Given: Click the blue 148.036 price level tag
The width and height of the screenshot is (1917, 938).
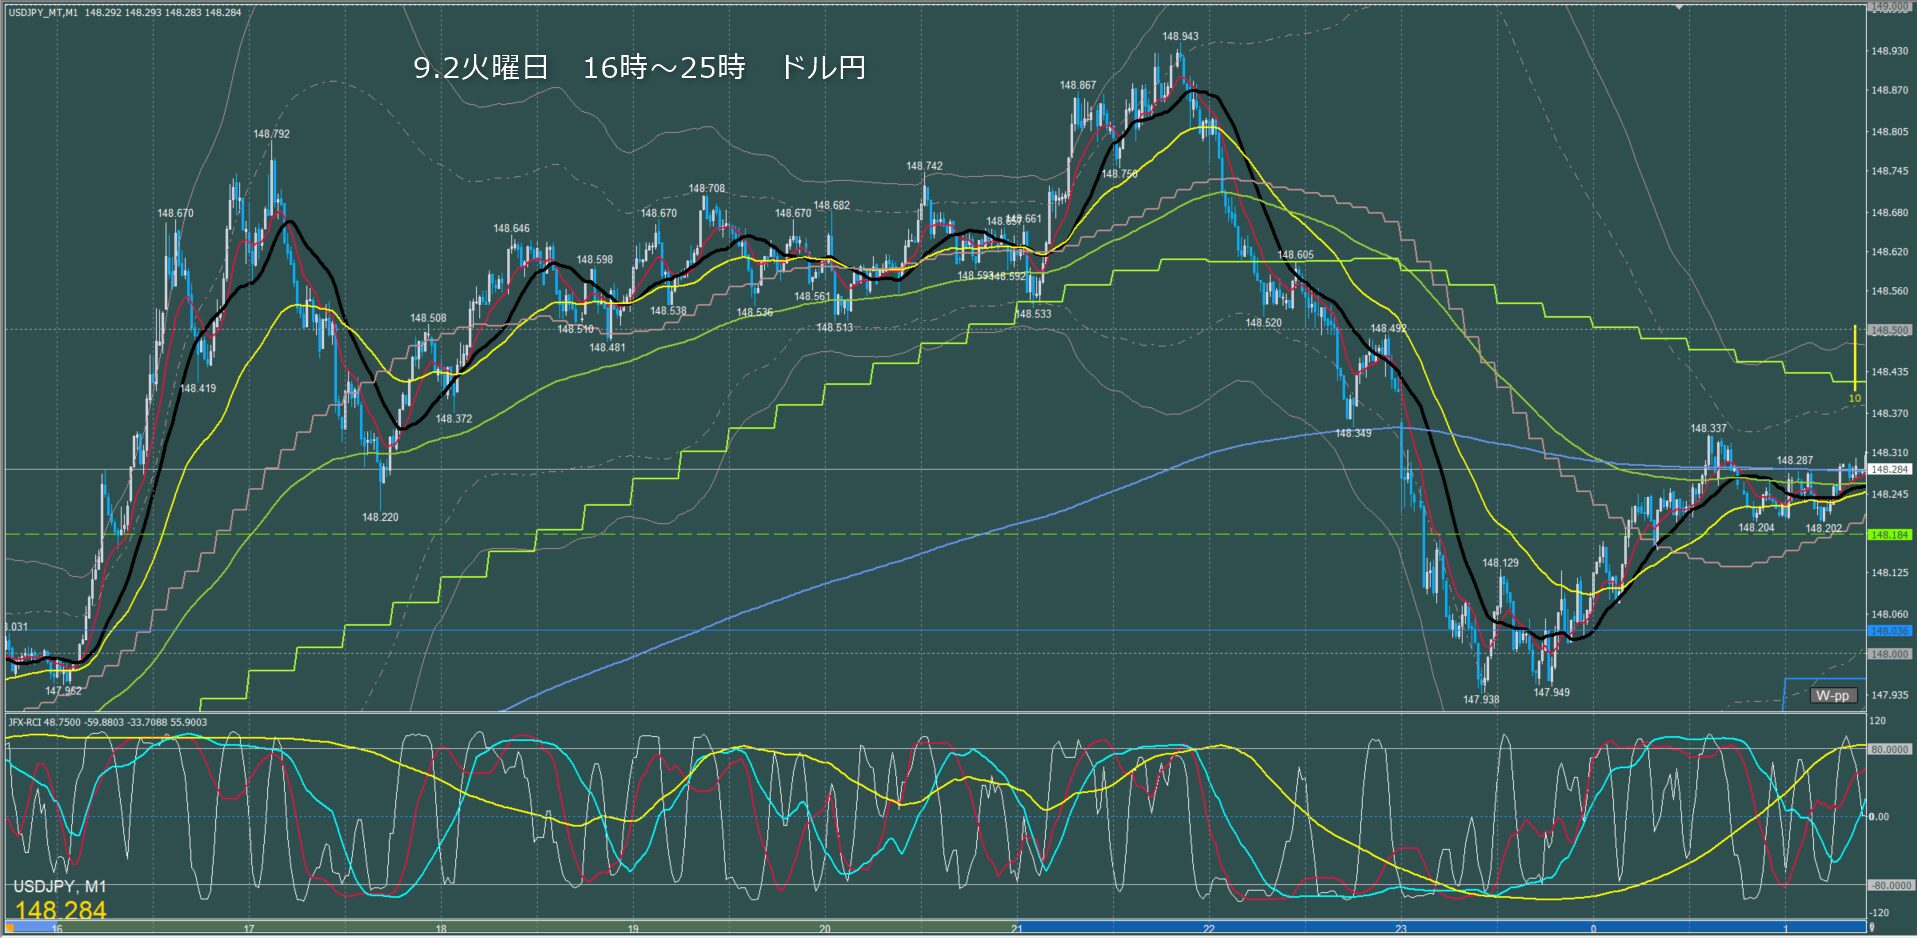Looking at the screenshot, I should [1889, 631].
